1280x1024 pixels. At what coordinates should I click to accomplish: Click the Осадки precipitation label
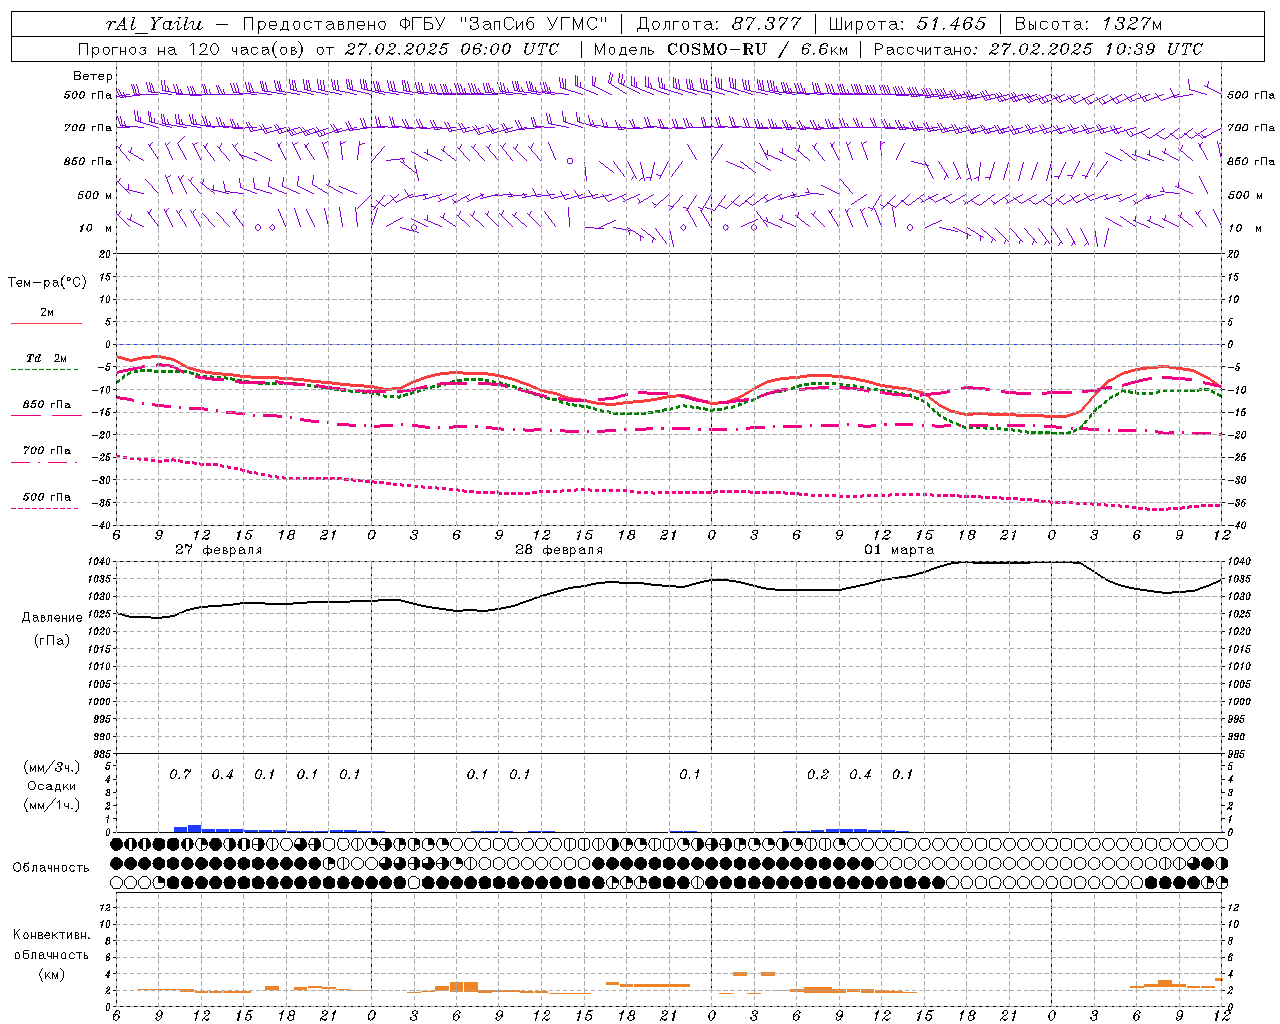(x=52, y=786)
